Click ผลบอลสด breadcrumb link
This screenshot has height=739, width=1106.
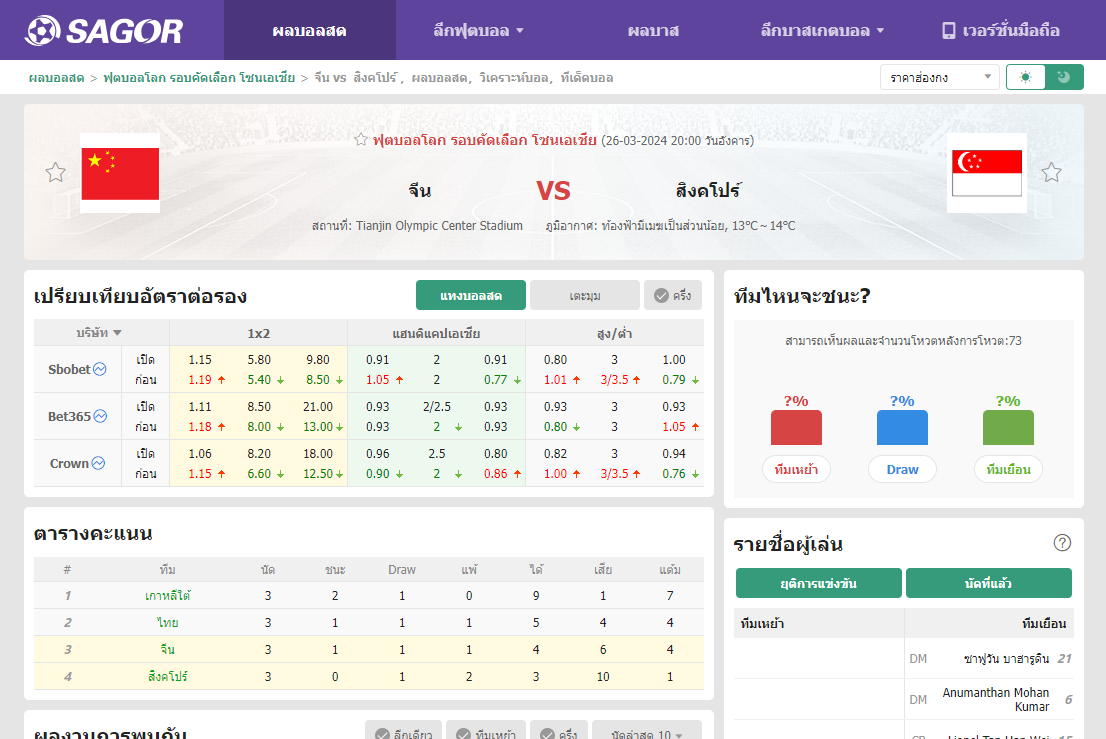(56, 78)
